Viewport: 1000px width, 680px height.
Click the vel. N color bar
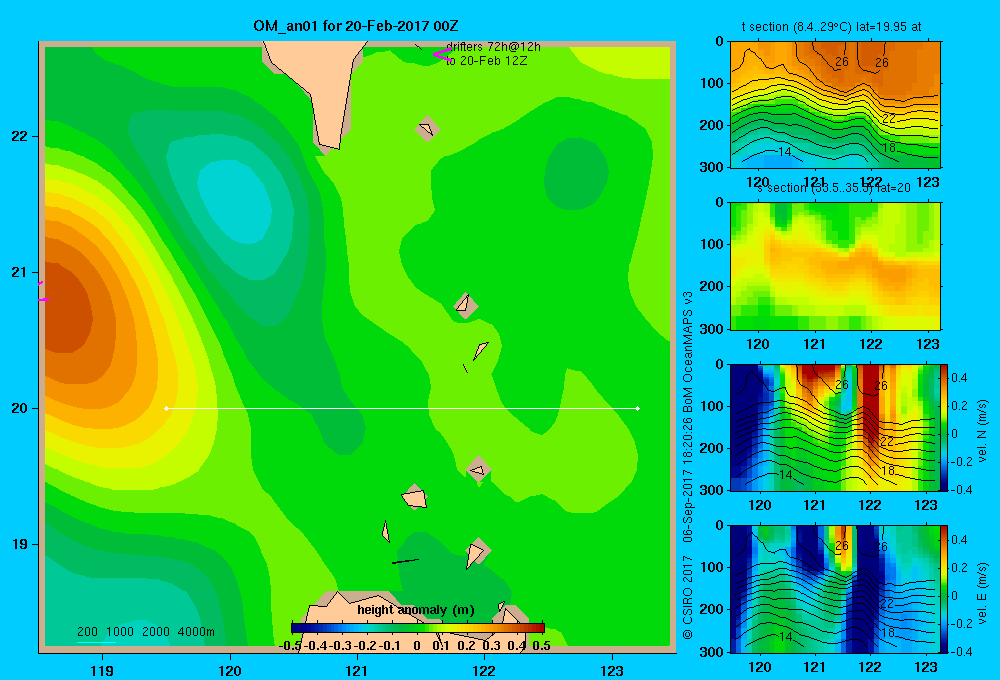point(944,427)
